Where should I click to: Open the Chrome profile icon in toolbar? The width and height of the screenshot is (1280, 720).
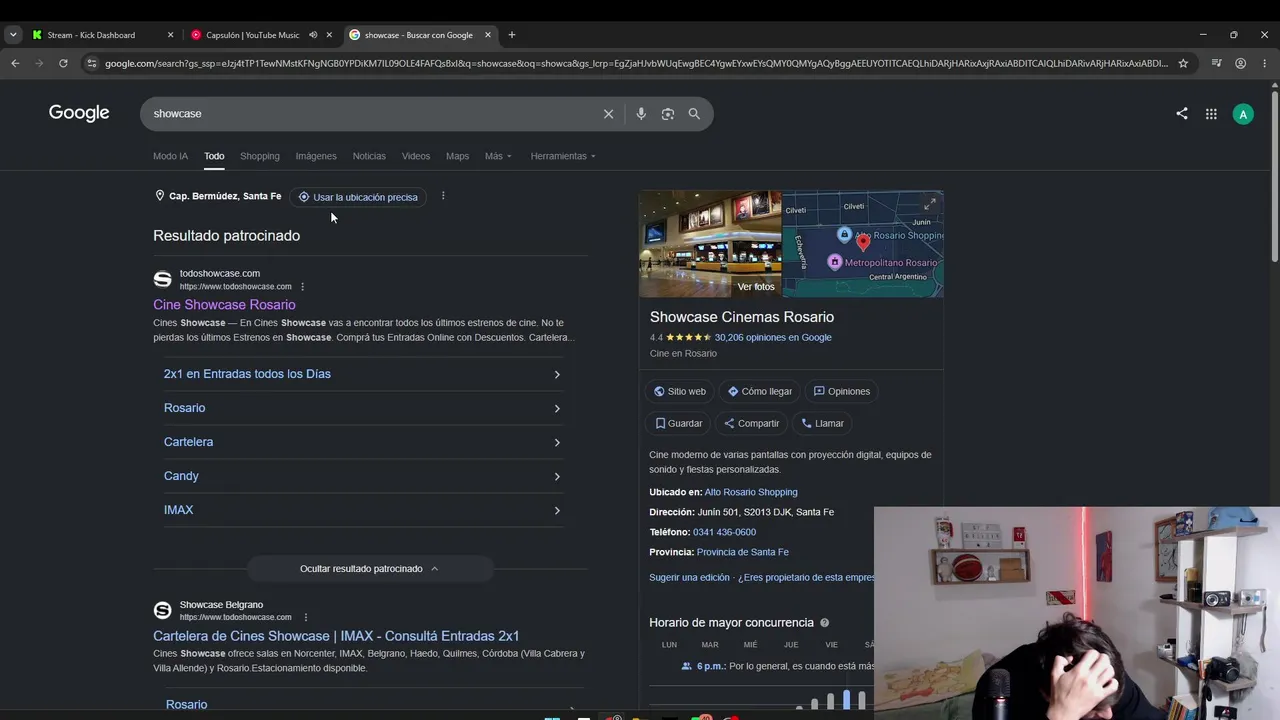(x=1241, y=63)
